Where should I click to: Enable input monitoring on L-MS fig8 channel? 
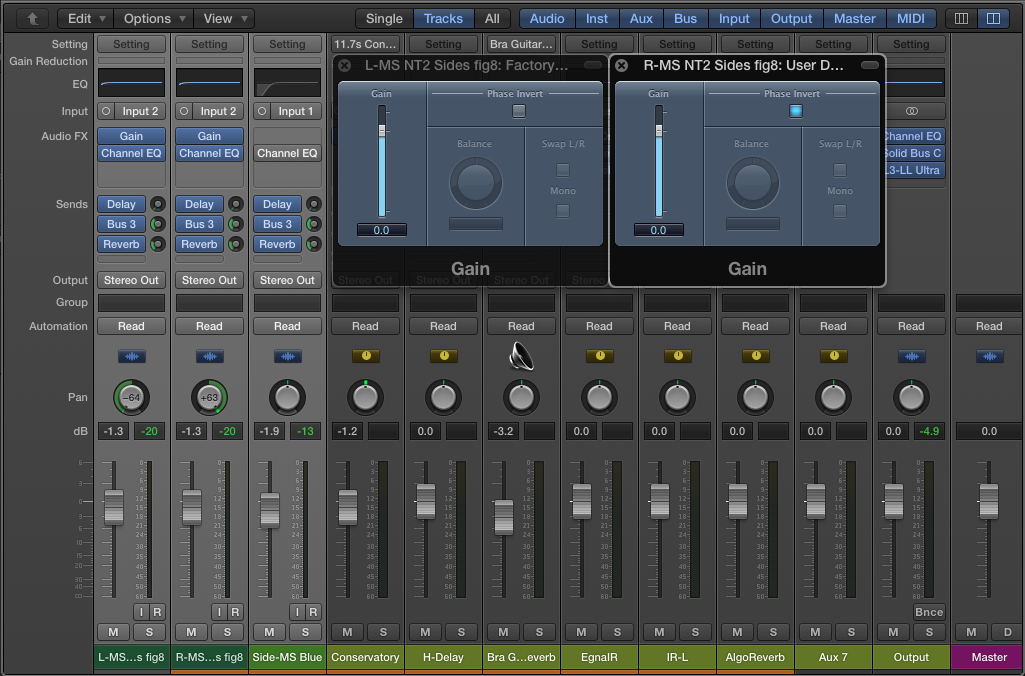tap(141, 613)
